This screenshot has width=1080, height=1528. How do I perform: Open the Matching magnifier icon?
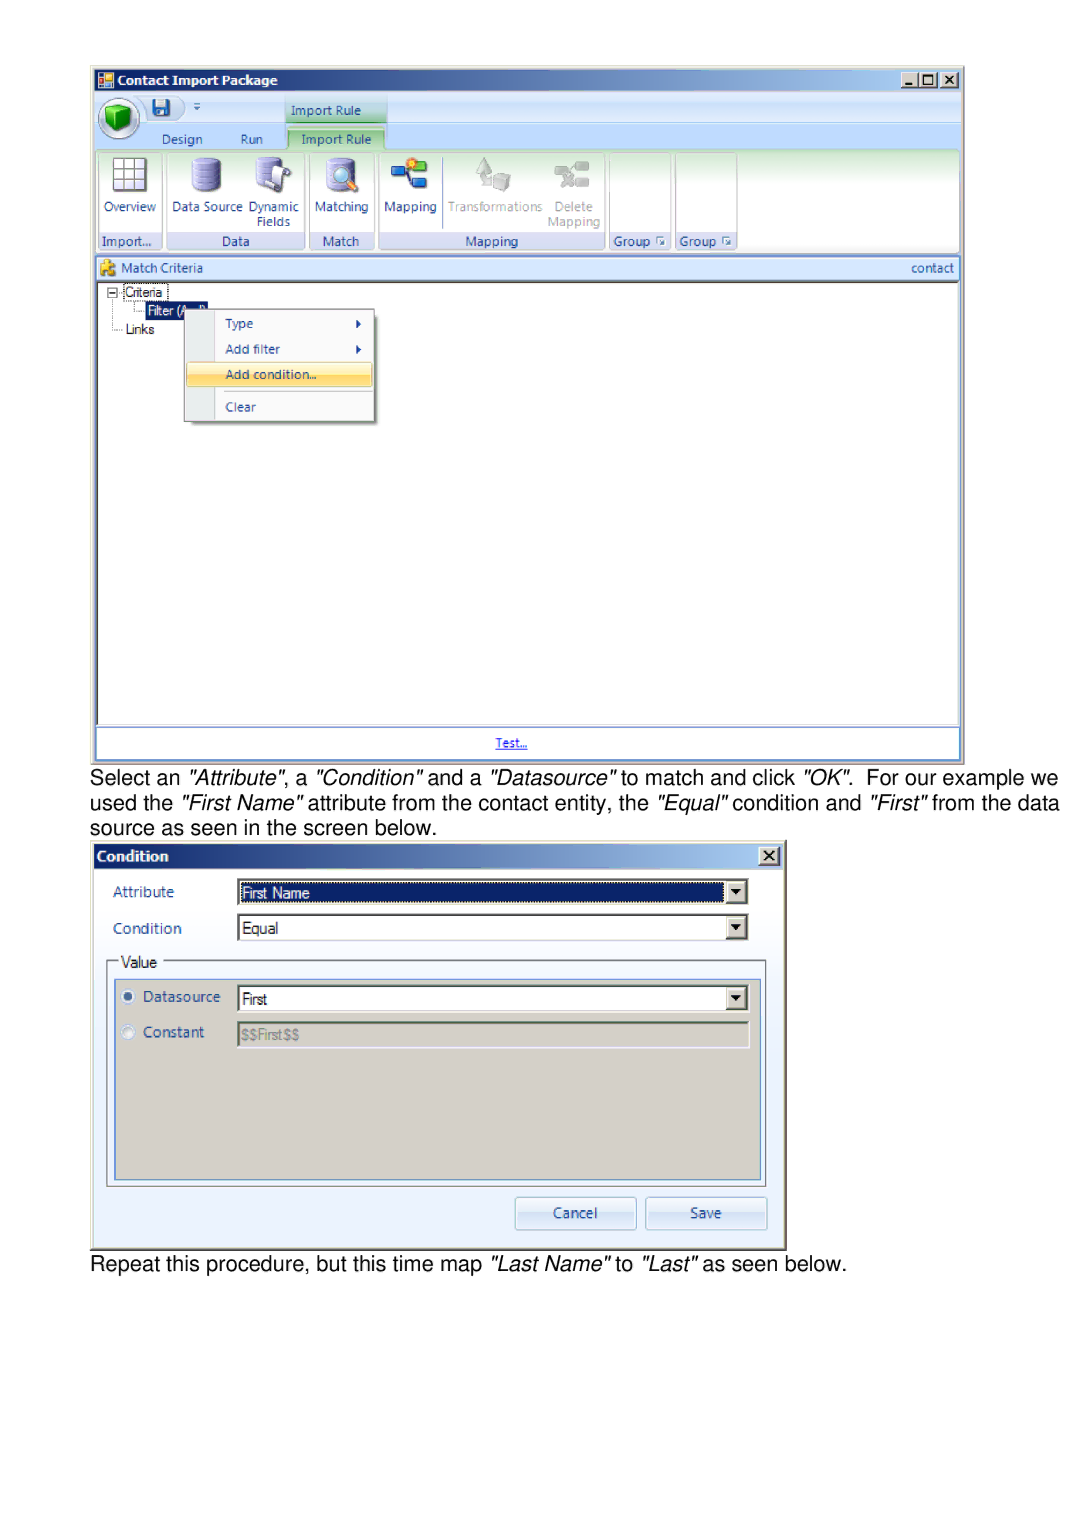coord(341,174)
